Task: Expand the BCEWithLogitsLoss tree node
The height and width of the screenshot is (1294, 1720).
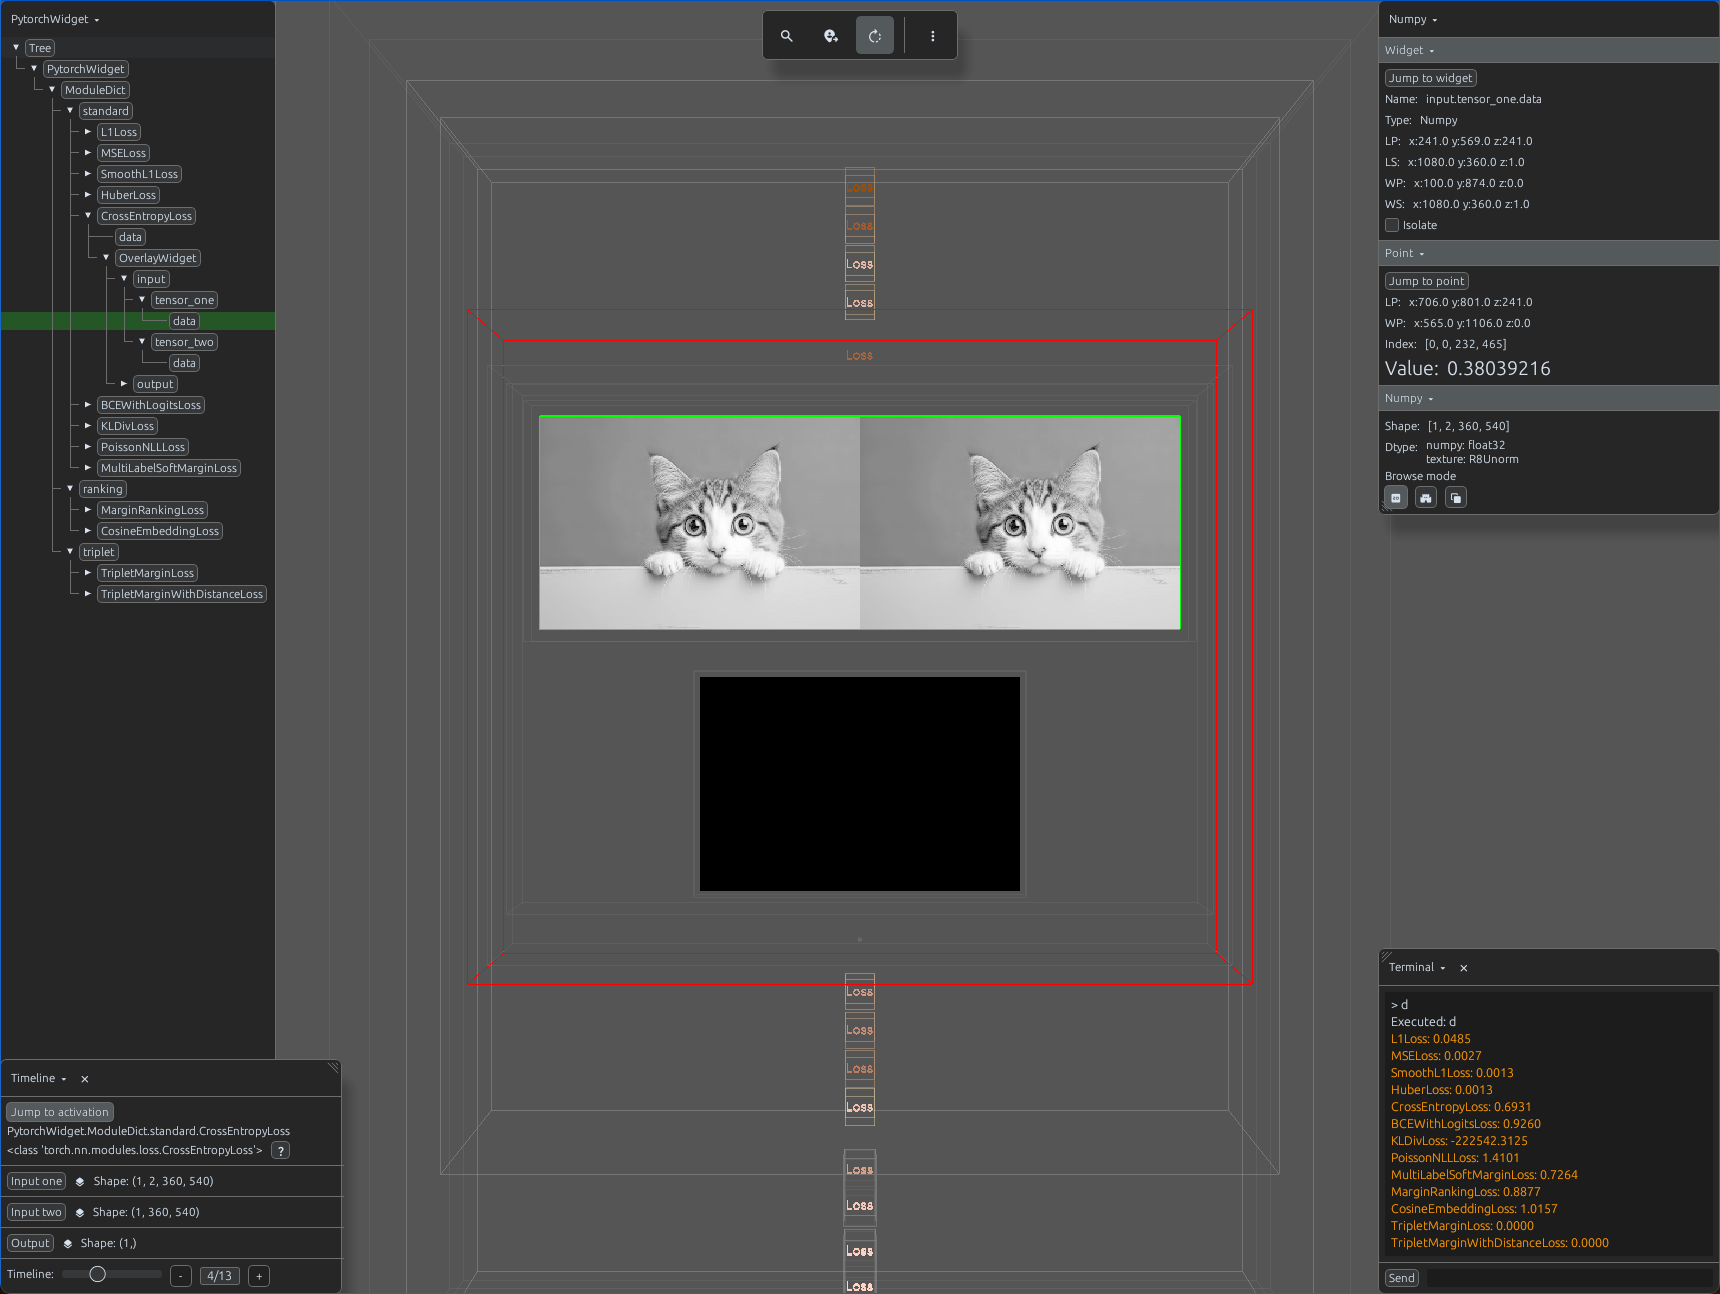Action: (x=88, y=405)
